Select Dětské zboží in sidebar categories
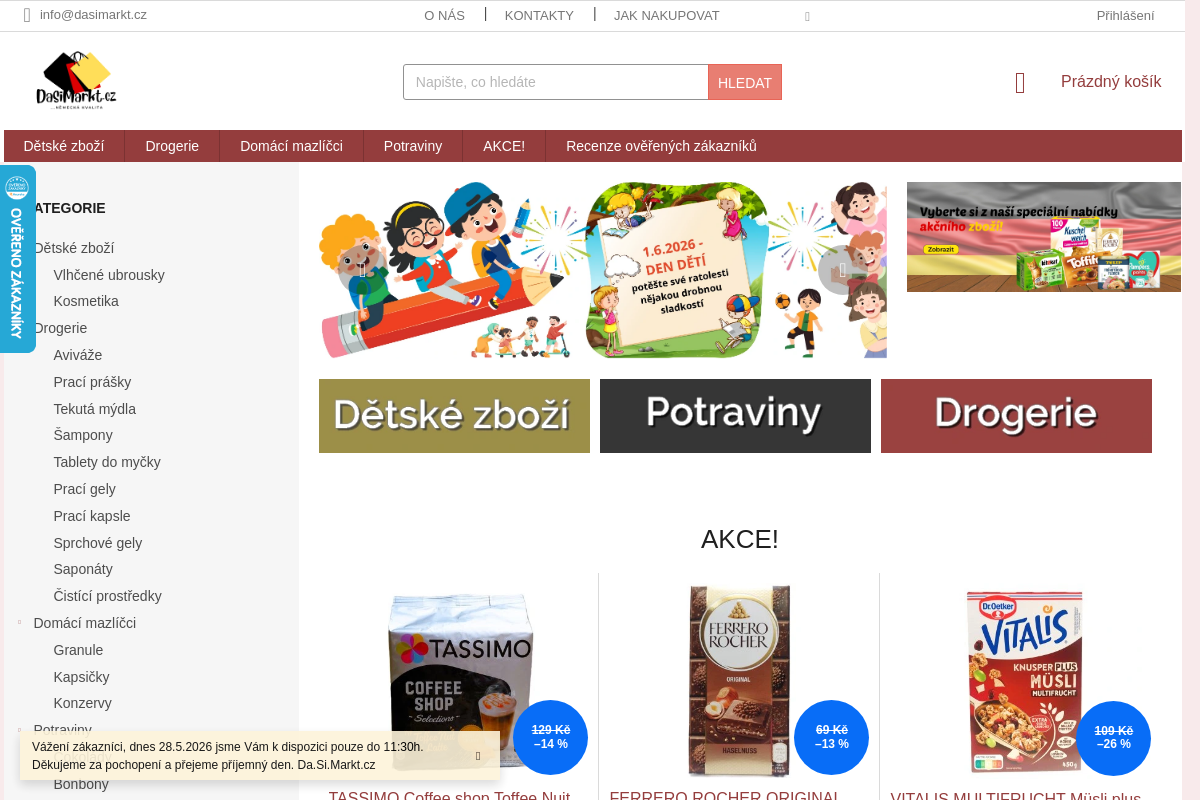 click(74, 248)
